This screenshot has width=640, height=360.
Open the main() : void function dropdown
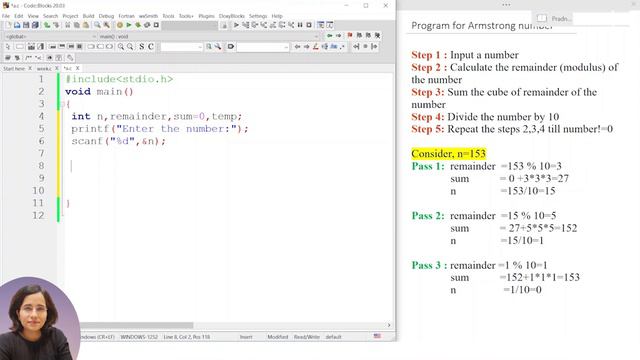[x=208, y=36]
